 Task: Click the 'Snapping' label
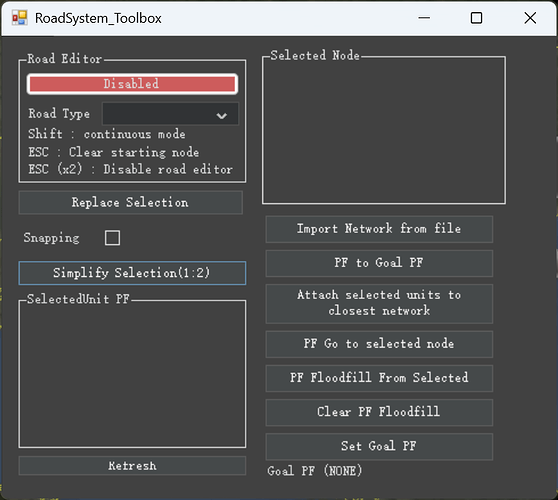(52, 238)
